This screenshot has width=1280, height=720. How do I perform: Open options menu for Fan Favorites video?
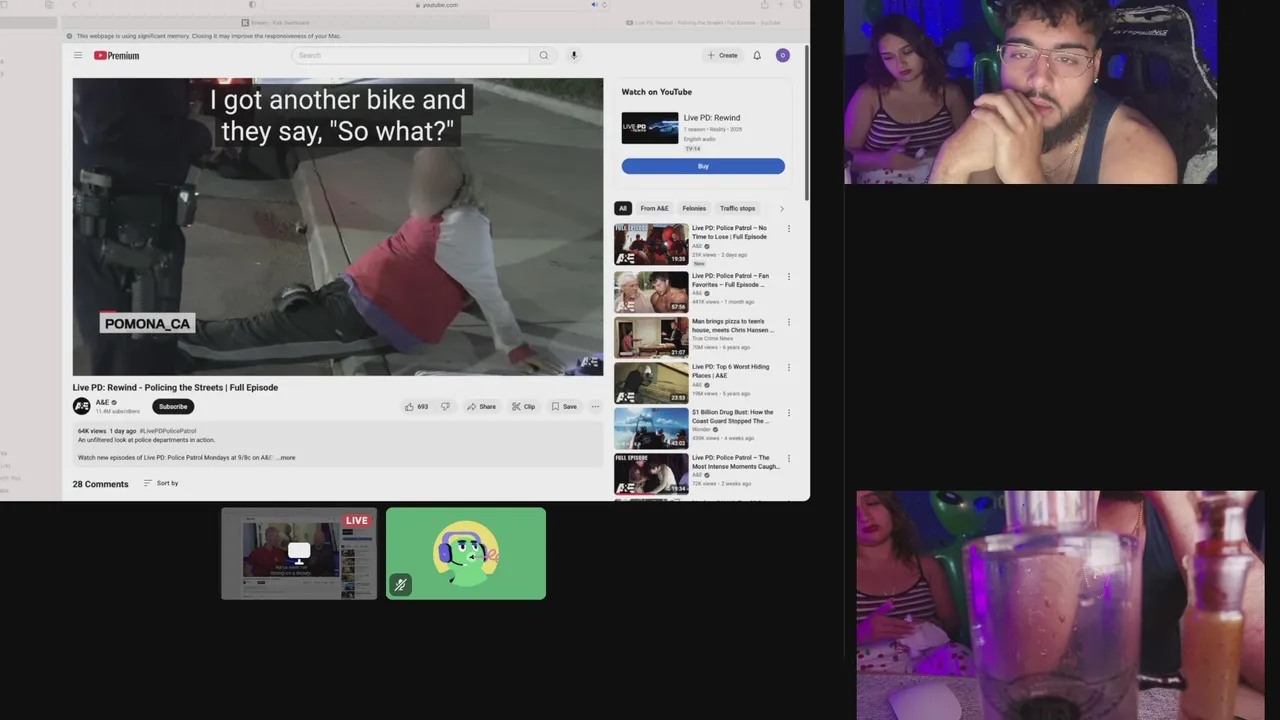click(789, 276)
